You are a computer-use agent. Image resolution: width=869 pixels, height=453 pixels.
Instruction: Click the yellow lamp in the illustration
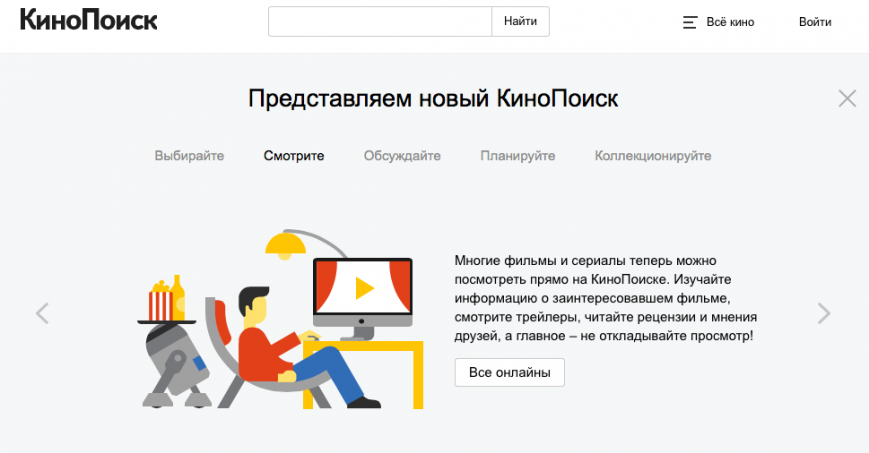(285, 243)
